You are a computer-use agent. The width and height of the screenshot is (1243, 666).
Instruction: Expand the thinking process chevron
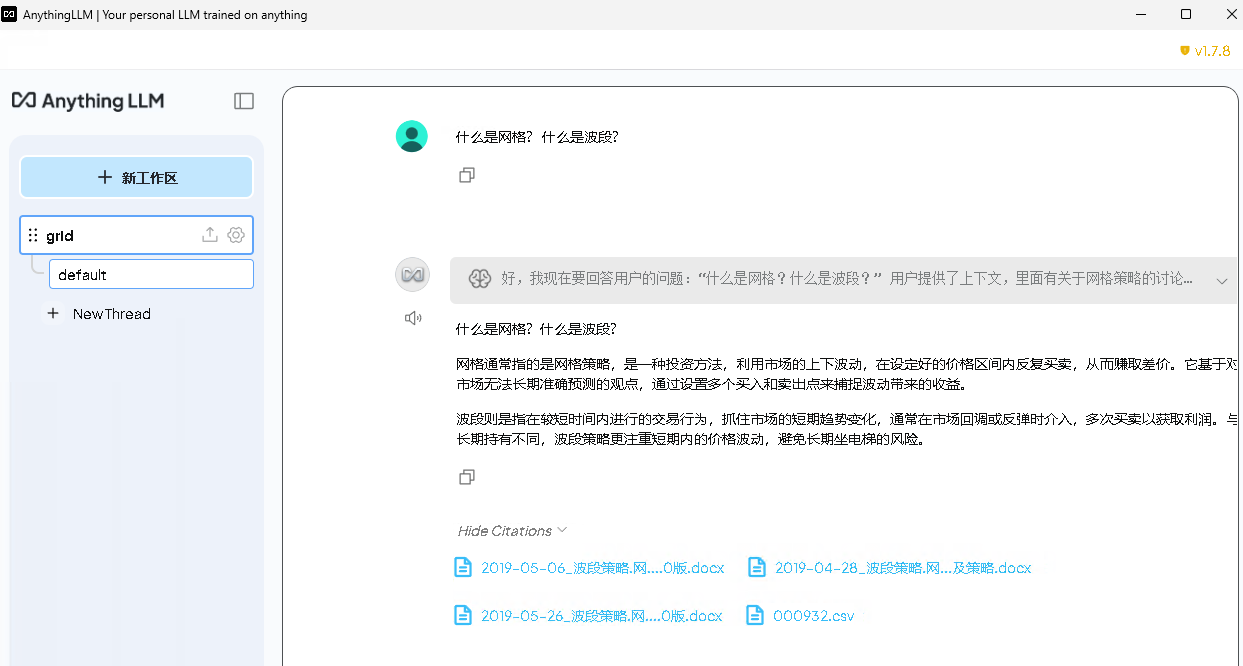pyautogui.click(x=1221, y=281)
